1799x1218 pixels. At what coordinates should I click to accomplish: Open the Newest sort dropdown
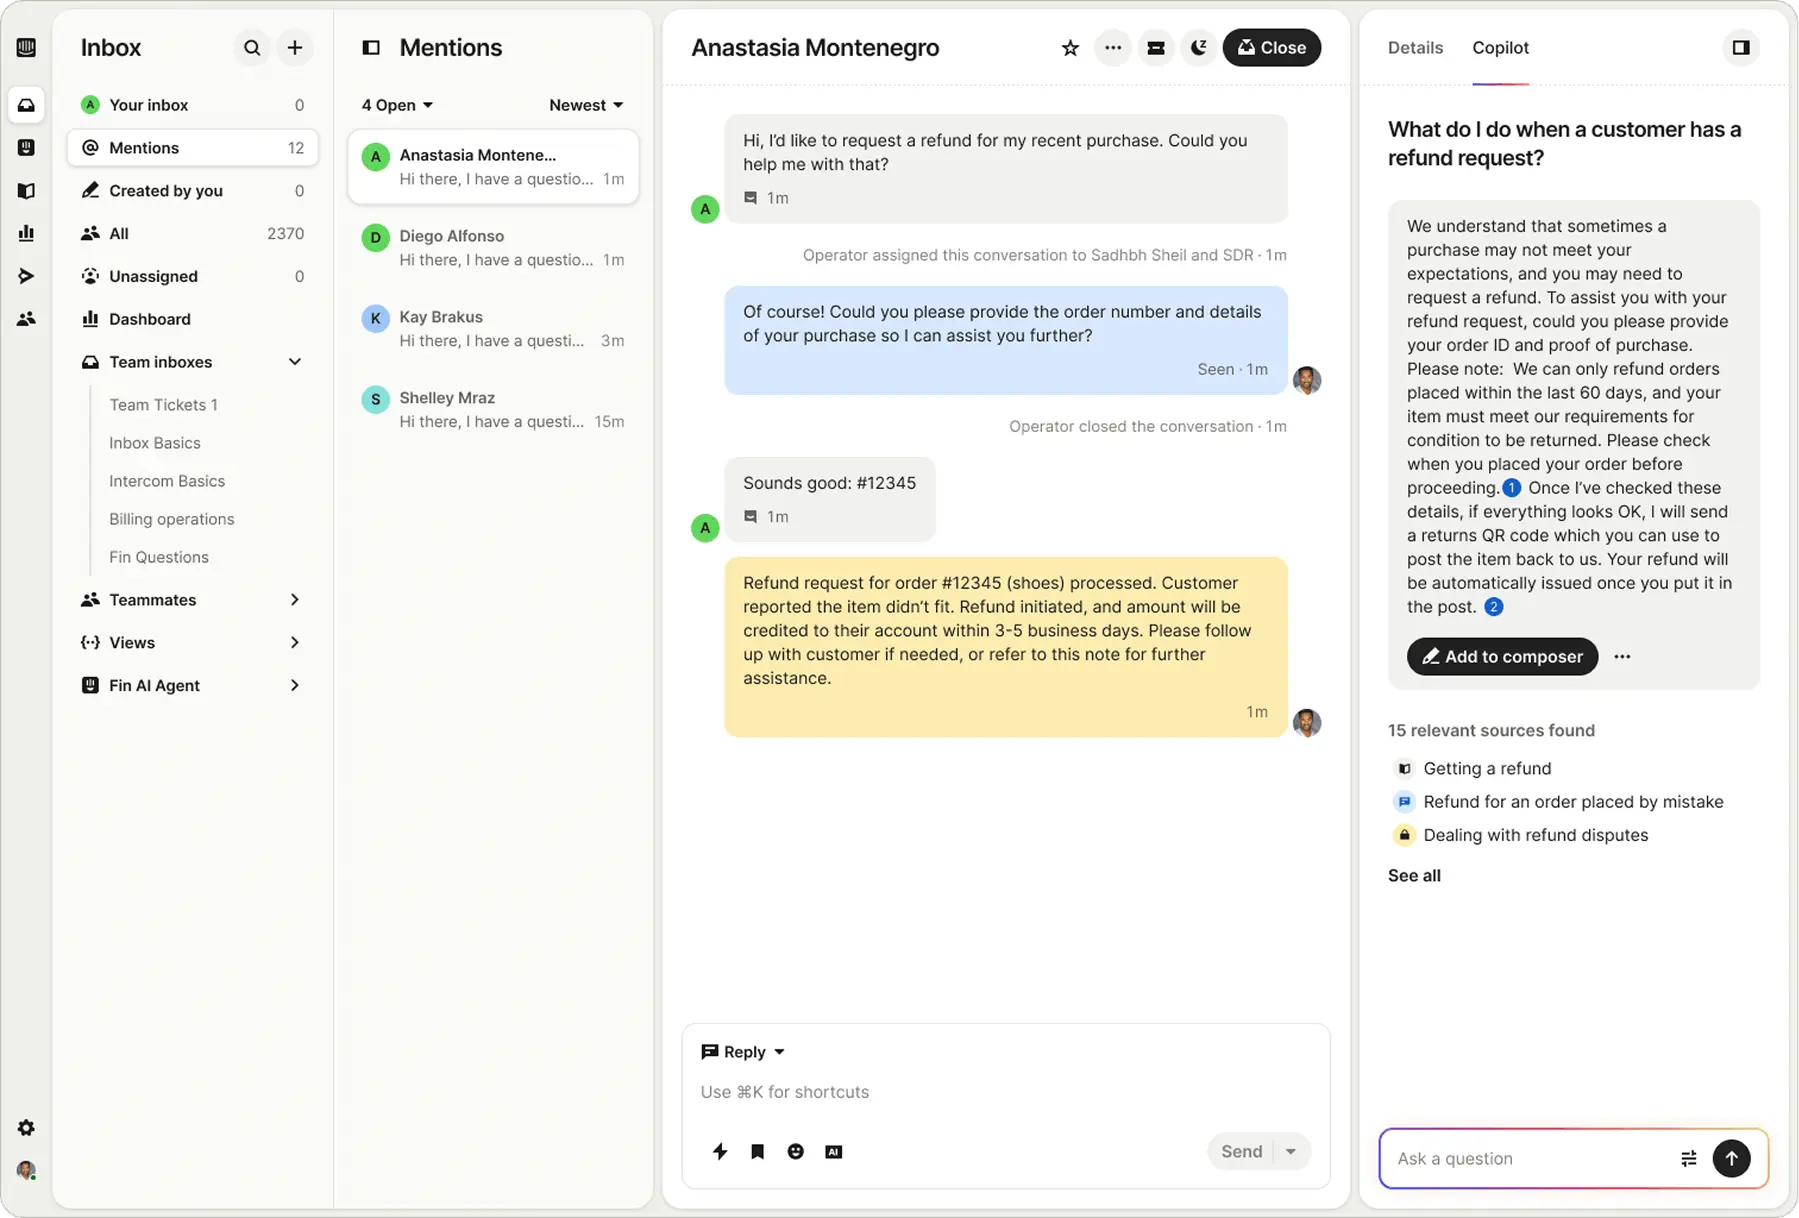(586, 105)
